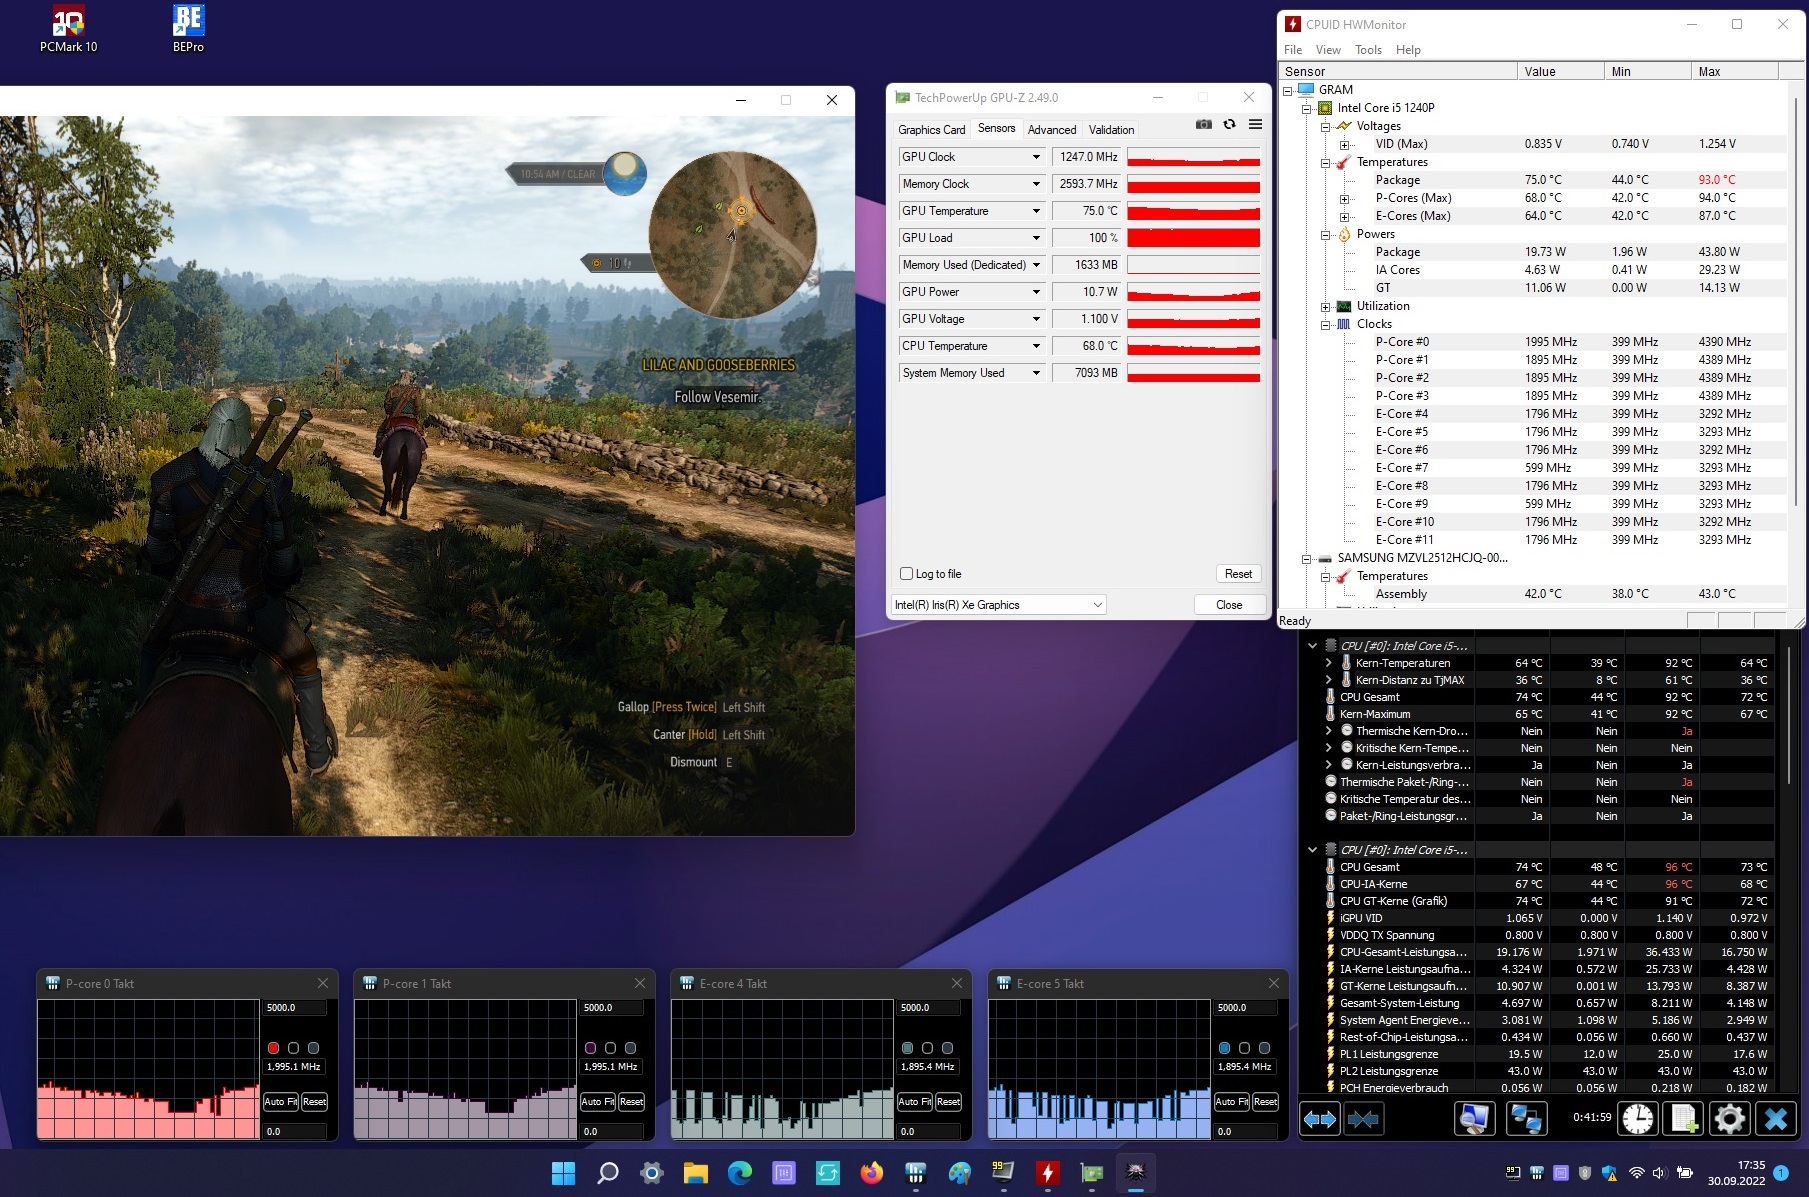
Task: Click the Reset button in GPU-Z
Action: pos(1238,574)
